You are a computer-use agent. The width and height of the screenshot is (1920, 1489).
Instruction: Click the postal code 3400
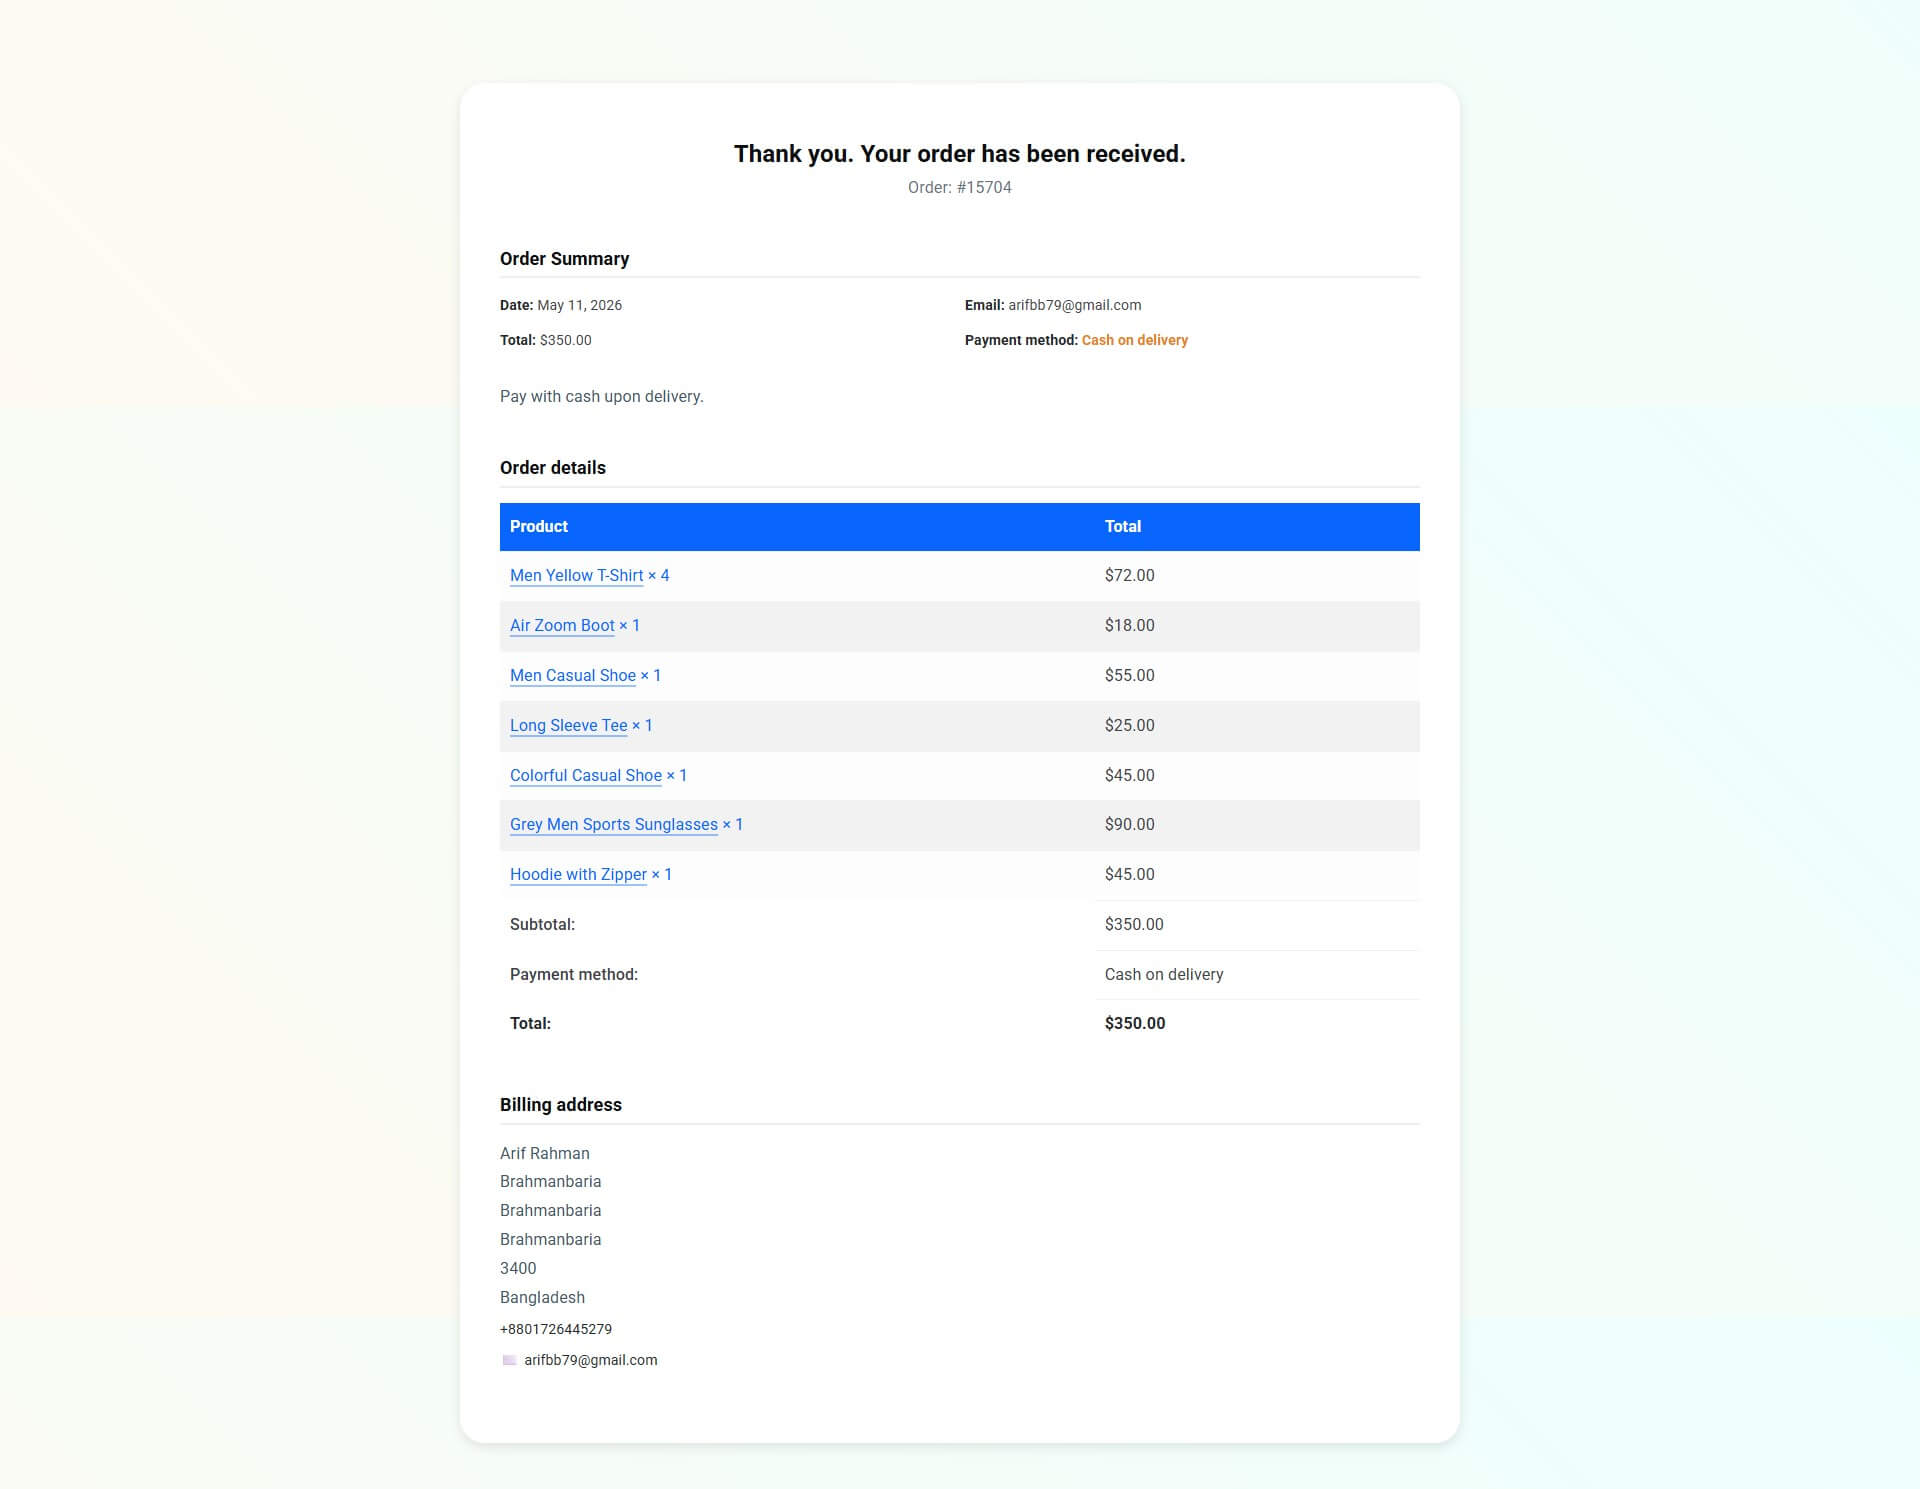(x=518, y=1268)
